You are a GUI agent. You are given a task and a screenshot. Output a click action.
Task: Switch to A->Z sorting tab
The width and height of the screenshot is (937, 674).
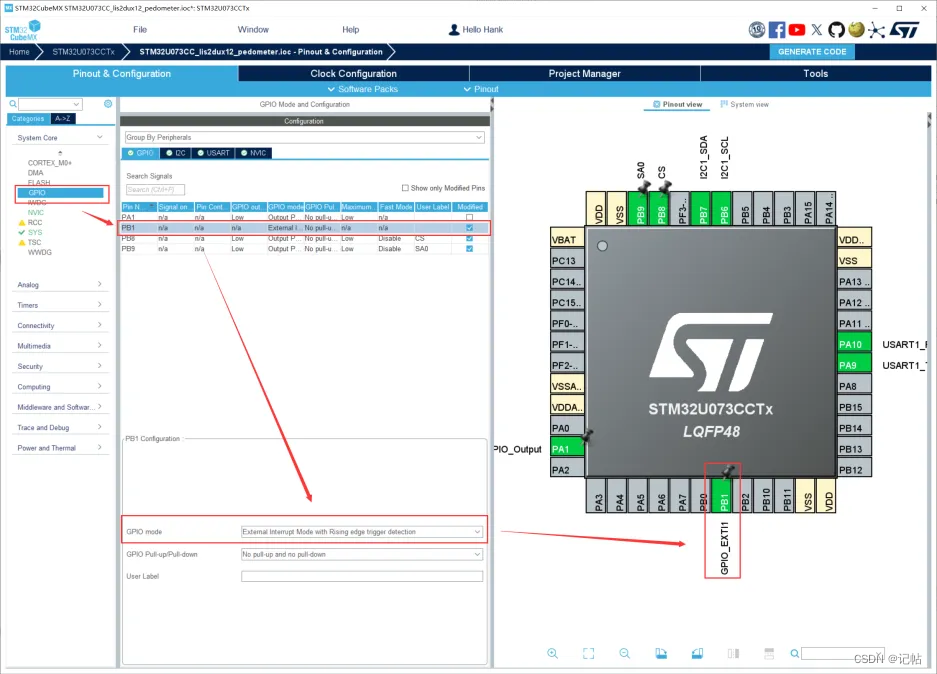point(62,119)
